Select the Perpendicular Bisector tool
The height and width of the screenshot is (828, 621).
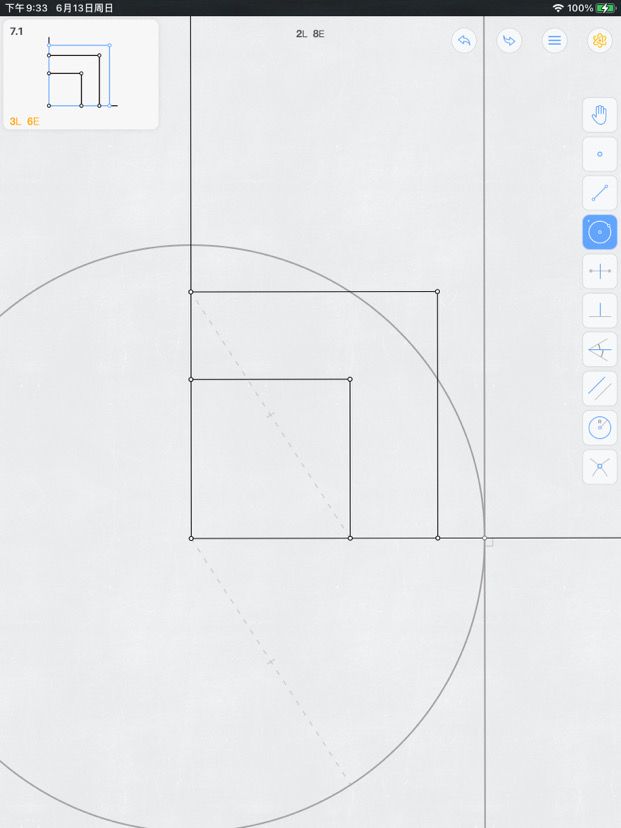(599, 271)
